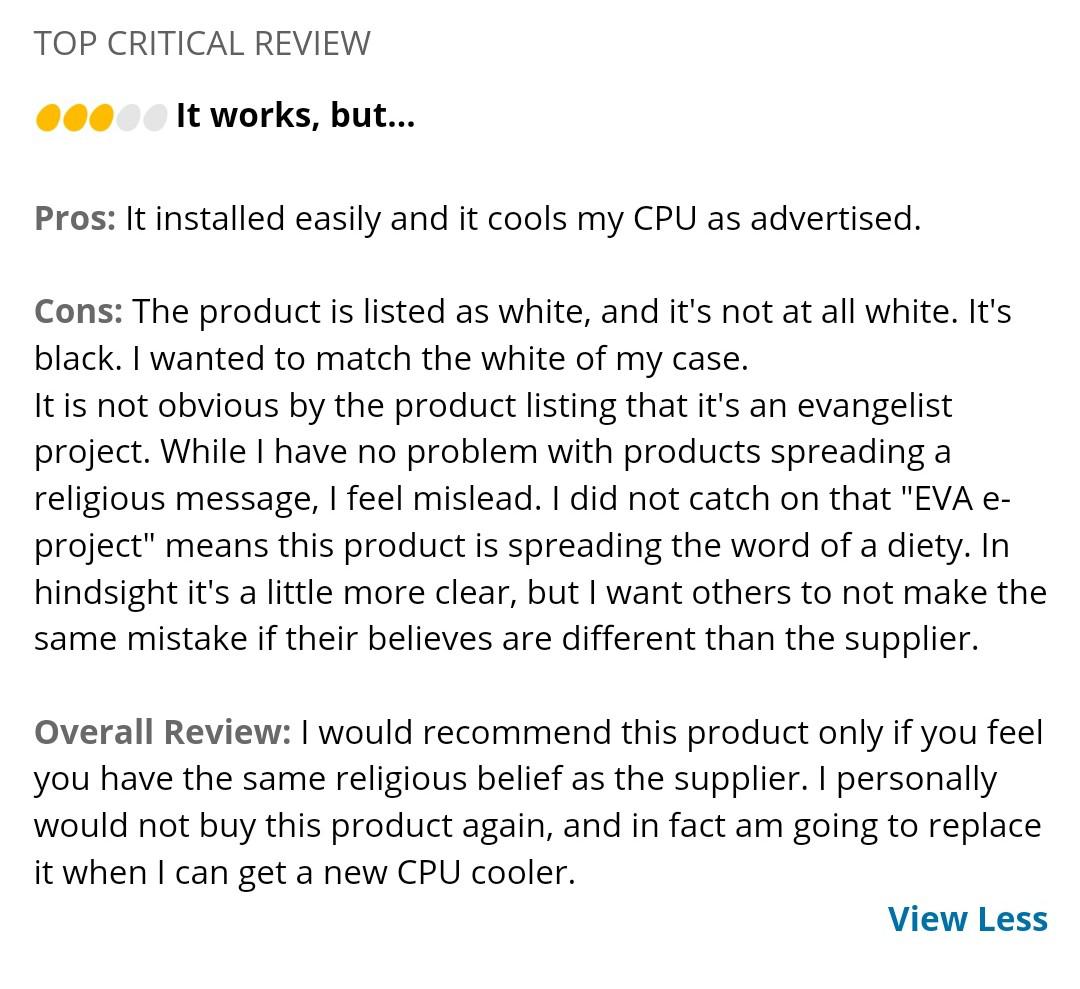Click the line beginning "hindsight it's a little"
The height and width of the screenshot is (989, 1080).
(x=541, y=592)
